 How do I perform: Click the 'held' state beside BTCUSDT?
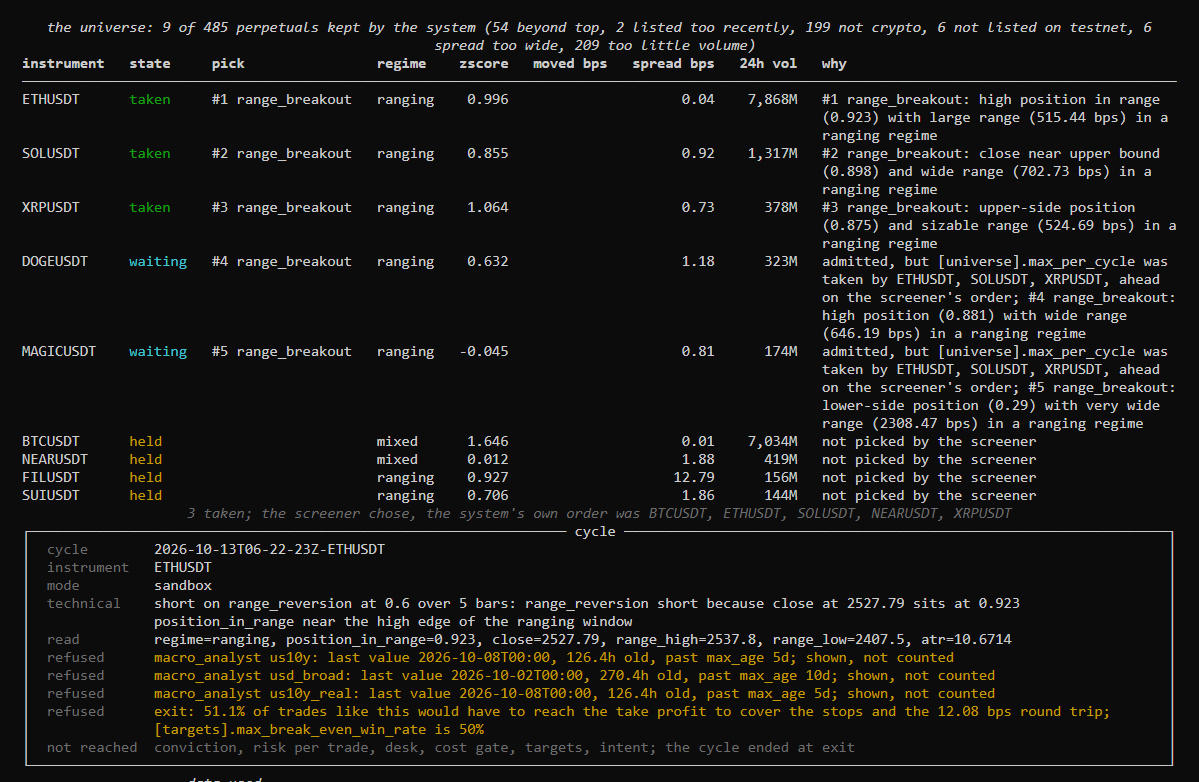(145, 442)
